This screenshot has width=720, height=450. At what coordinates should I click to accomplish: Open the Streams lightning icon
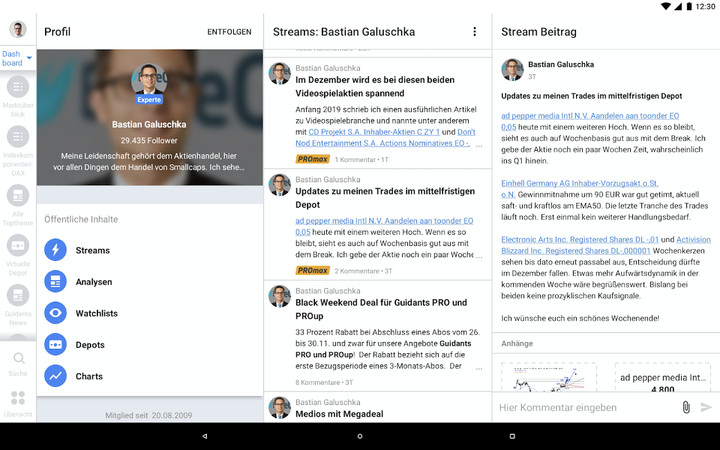[x=56, y=250]
